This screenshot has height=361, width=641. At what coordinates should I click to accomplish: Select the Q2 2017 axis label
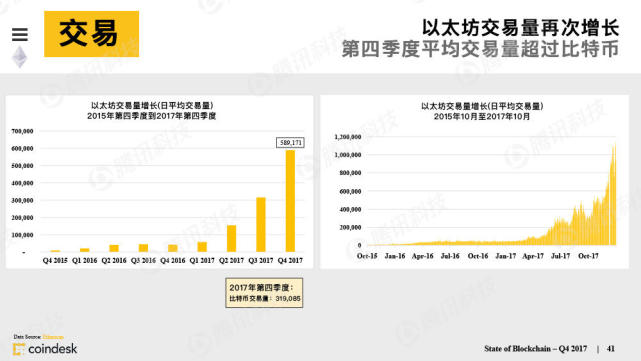(231, 260)
